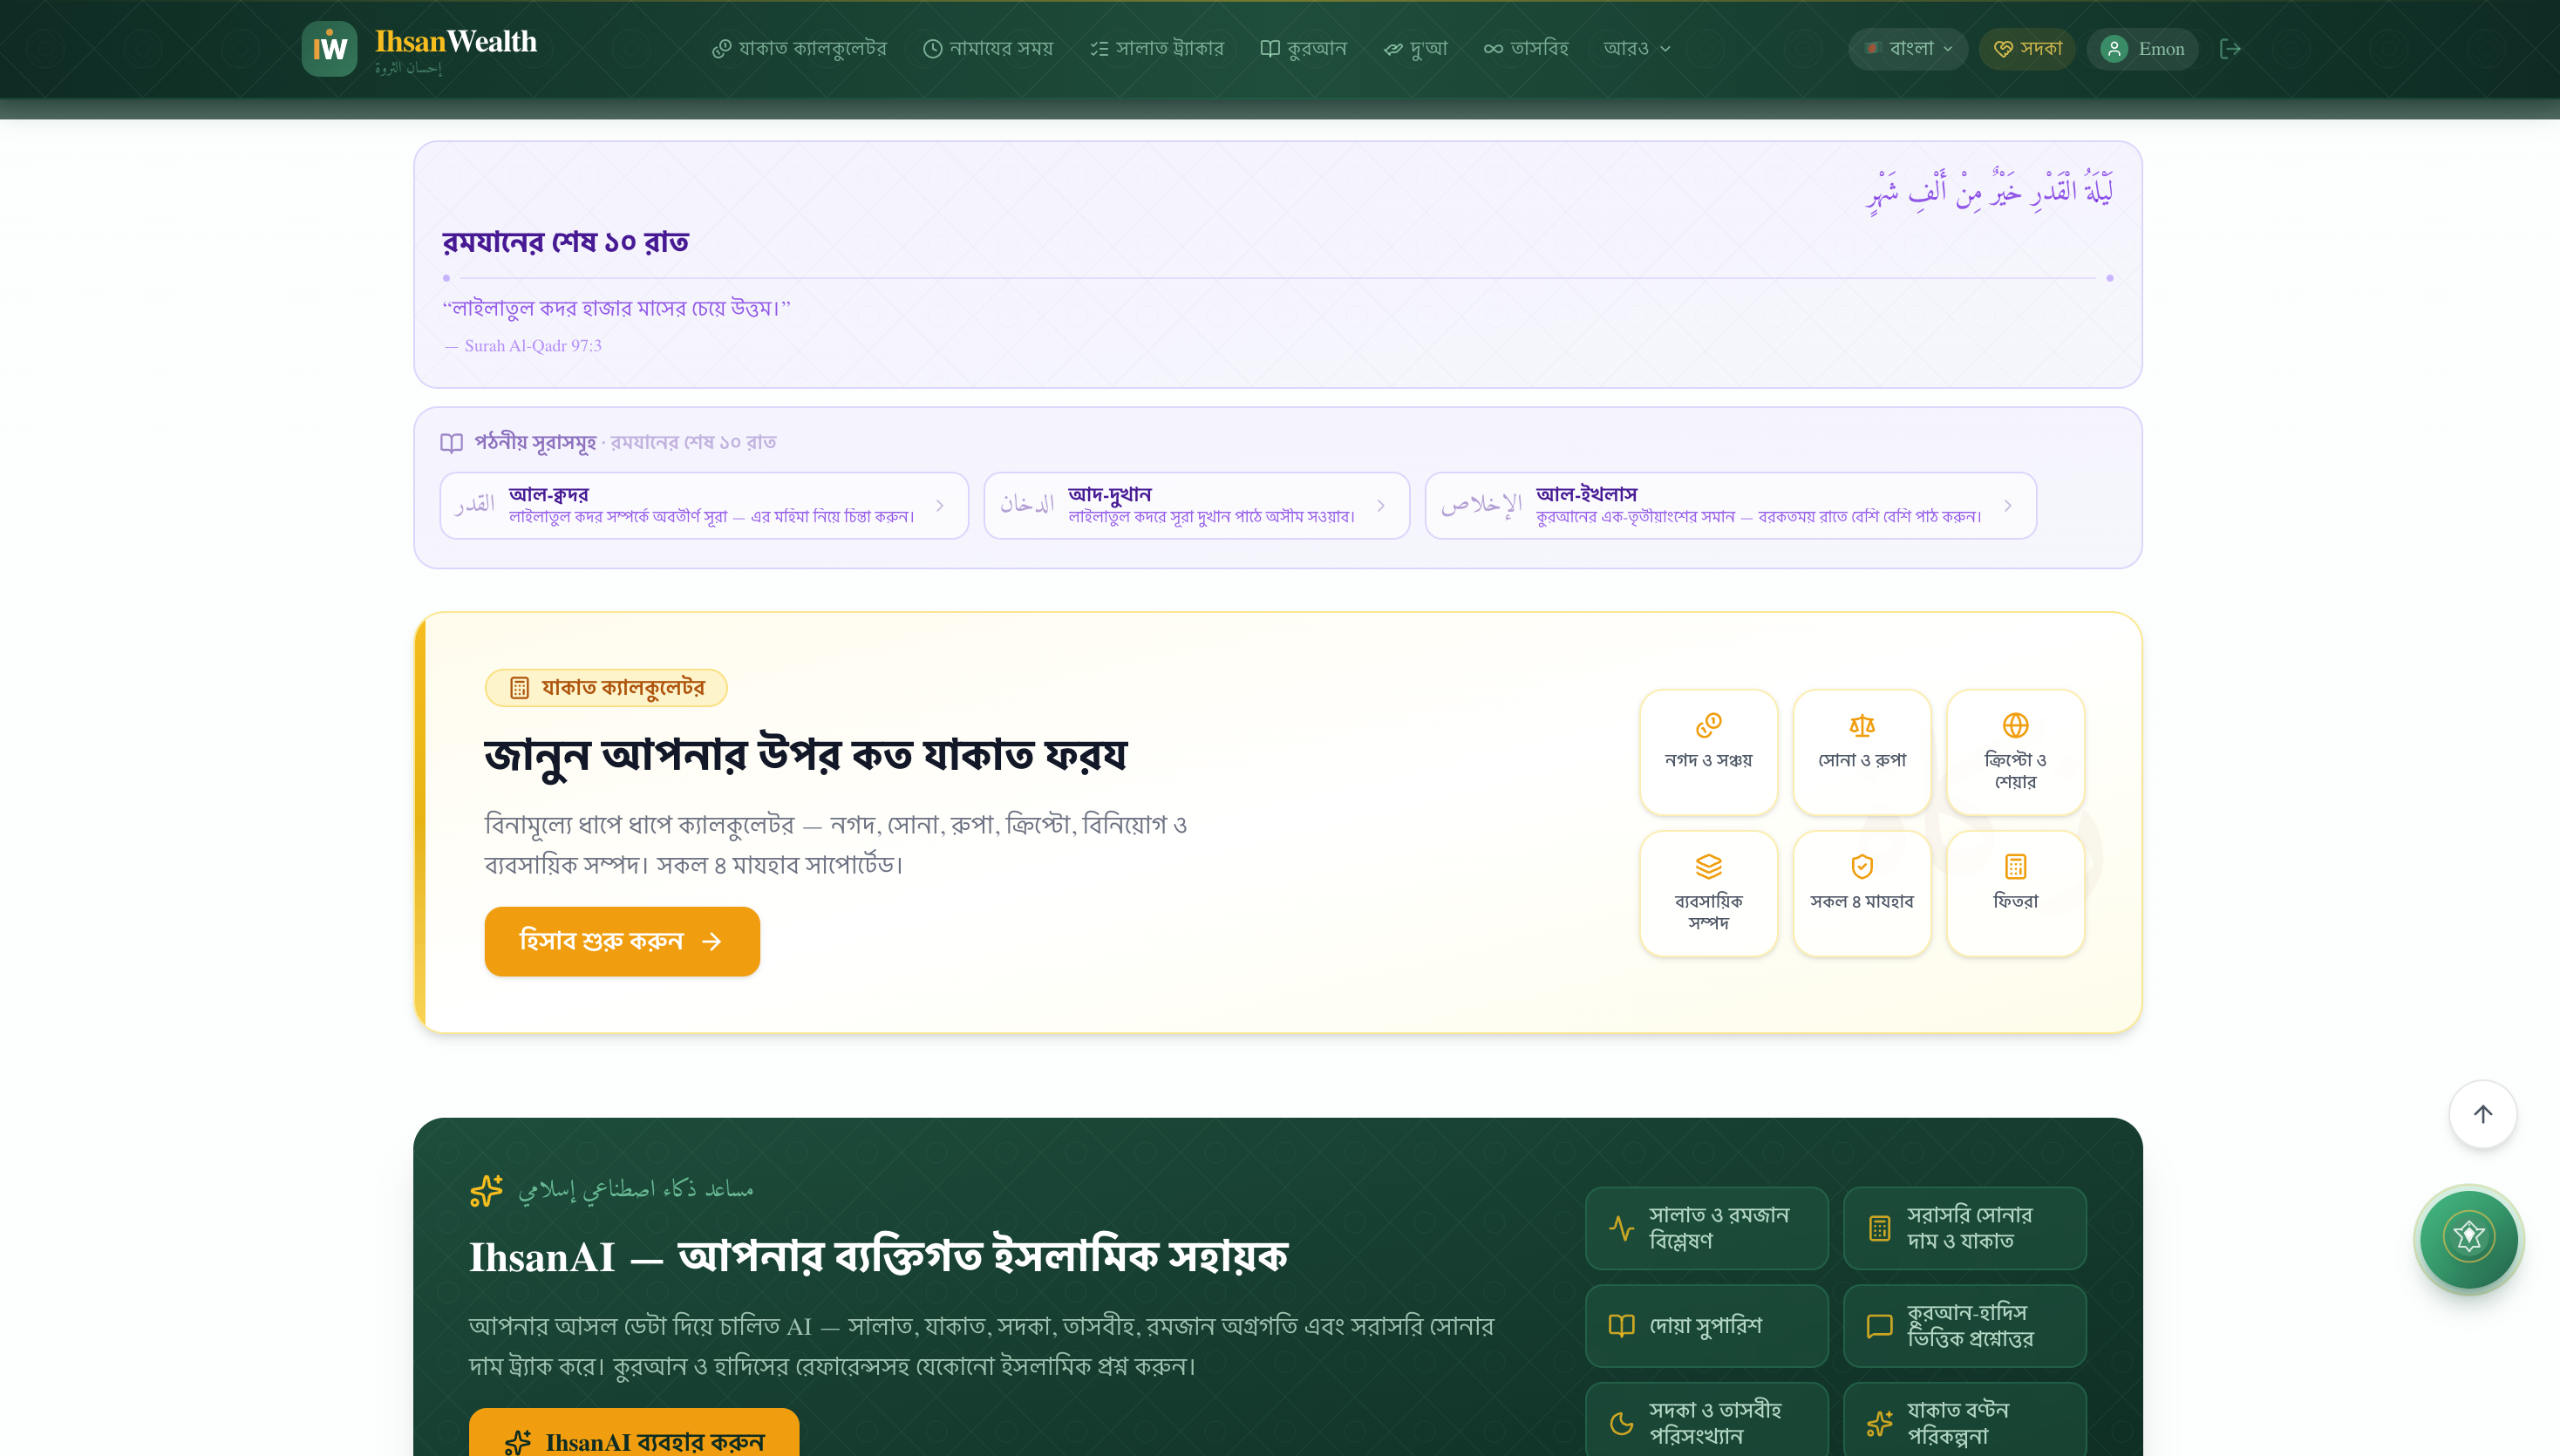The height and width of the screenshot is (1456, 2560).
Task: Open the তাসবিহ navigation item
Action: pyautogui.click(x=1526, y=48)
